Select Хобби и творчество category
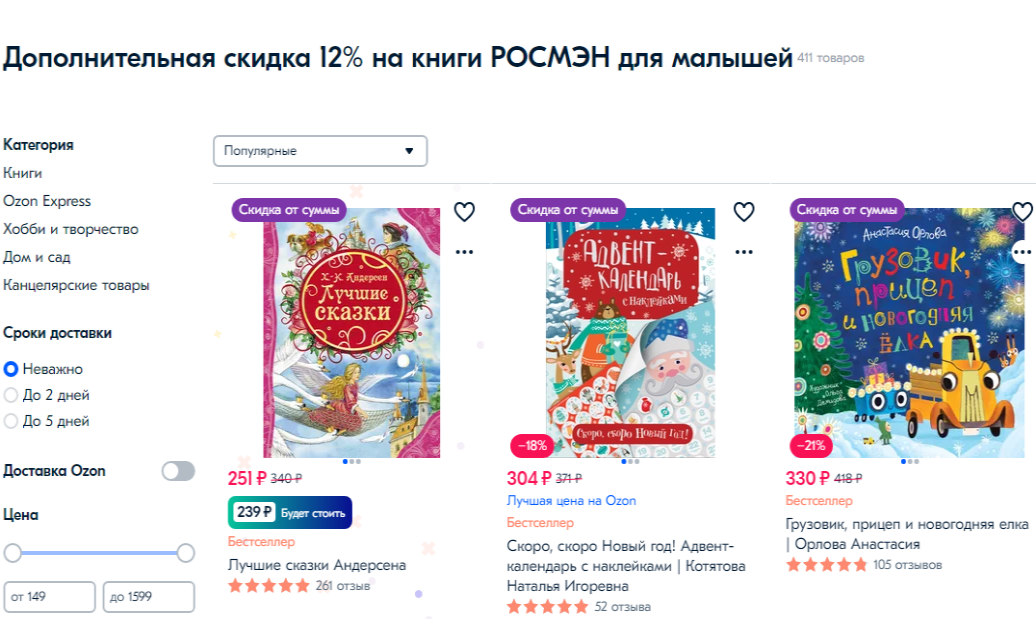Screen dimensions: 1036x619 71,229
